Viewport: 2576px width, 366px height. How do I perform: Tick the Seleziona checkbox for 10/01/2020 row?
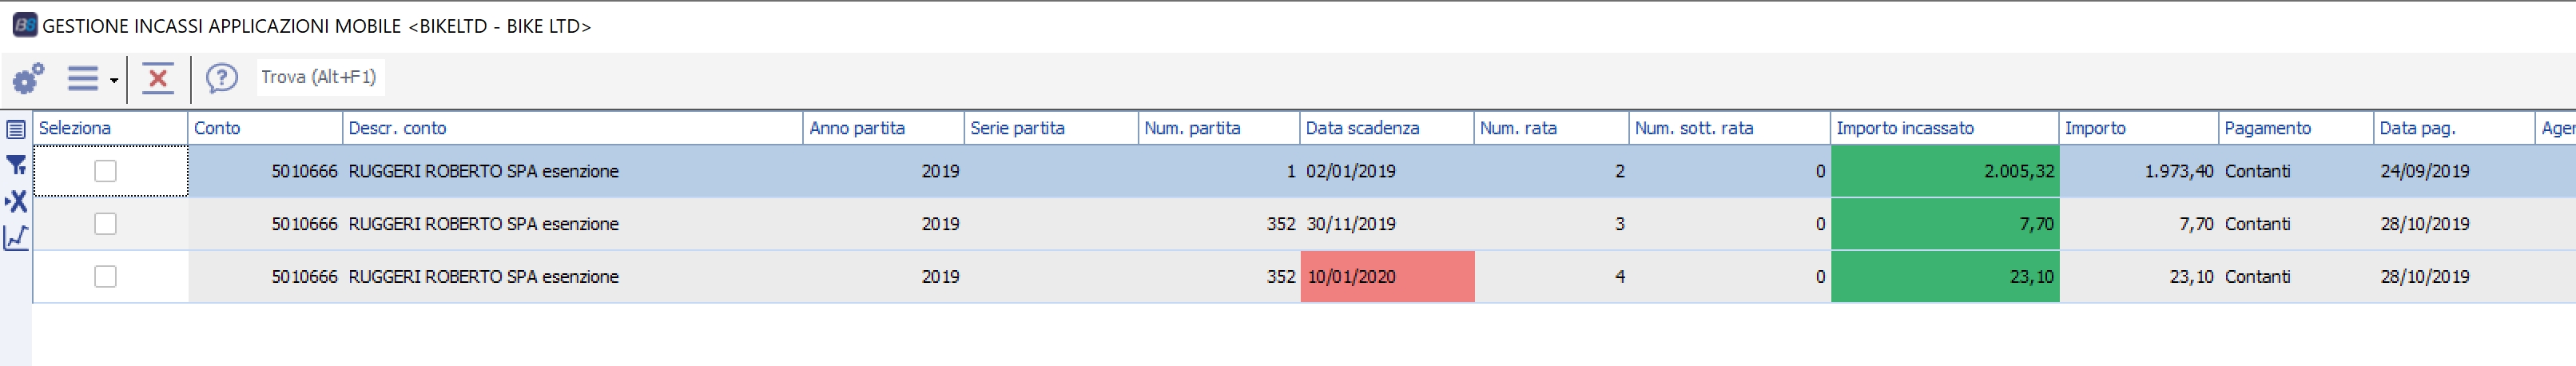(x=105, y=277)
